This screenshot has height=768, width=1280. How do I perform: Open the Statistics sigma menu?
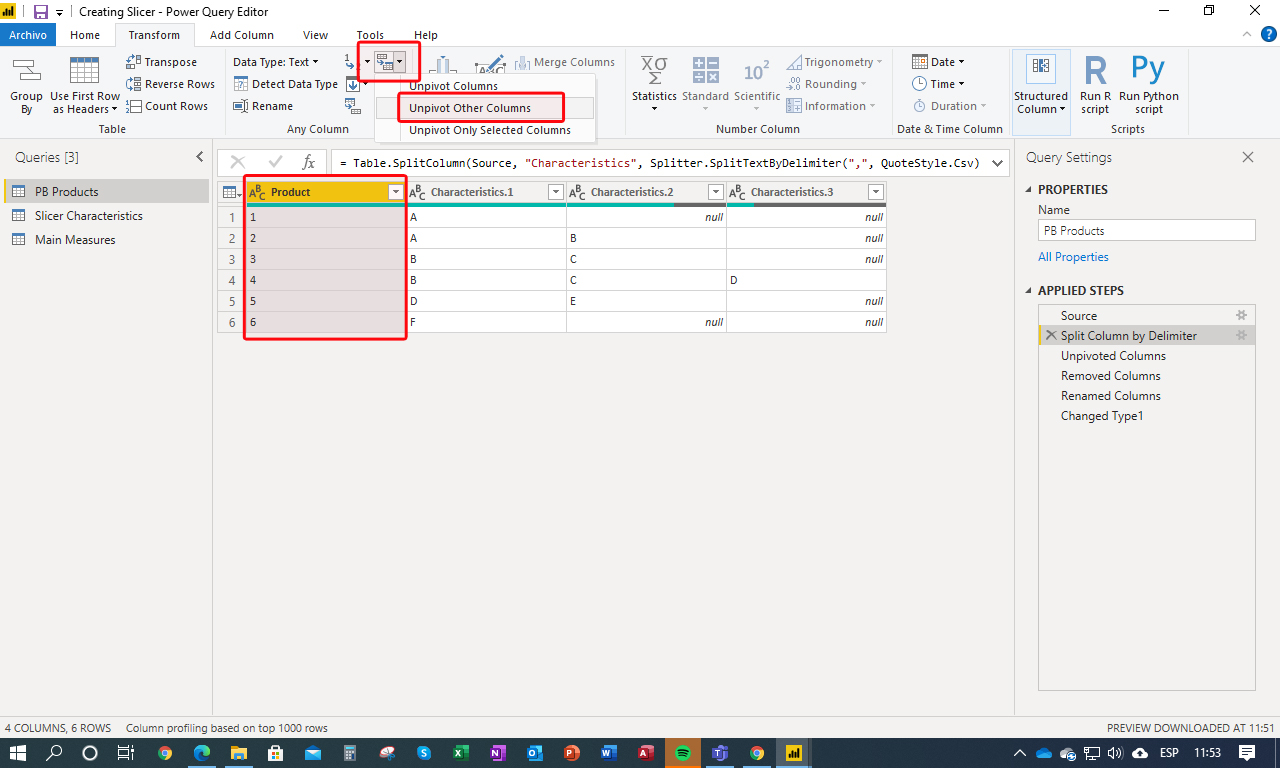[x=654, y=82]
